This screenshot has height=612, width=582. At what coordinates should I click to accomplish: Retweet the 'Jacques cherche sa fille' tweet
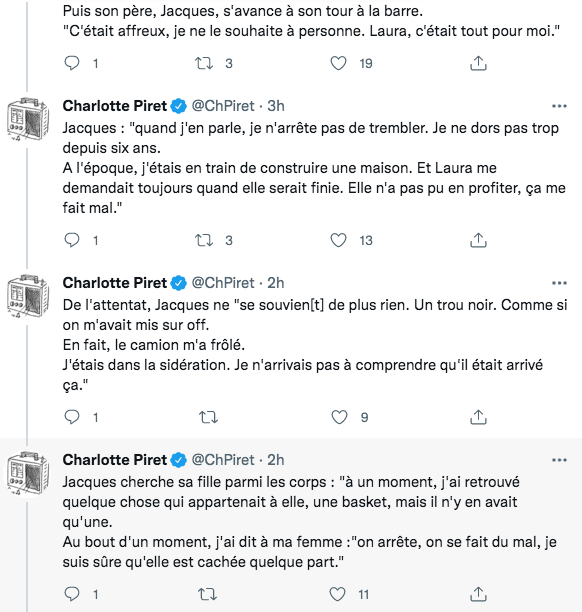(x=207, y=594)
